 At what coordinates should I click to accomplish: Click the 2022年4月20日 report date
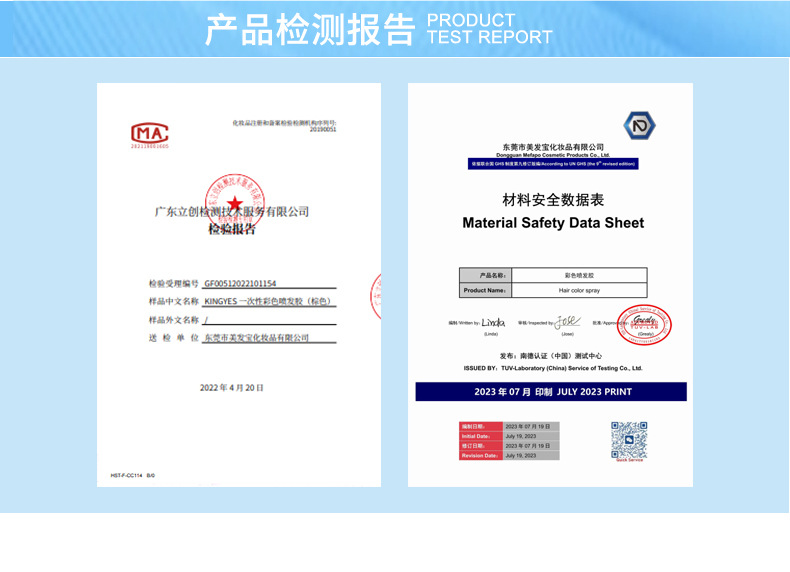[x=232, y=388]
